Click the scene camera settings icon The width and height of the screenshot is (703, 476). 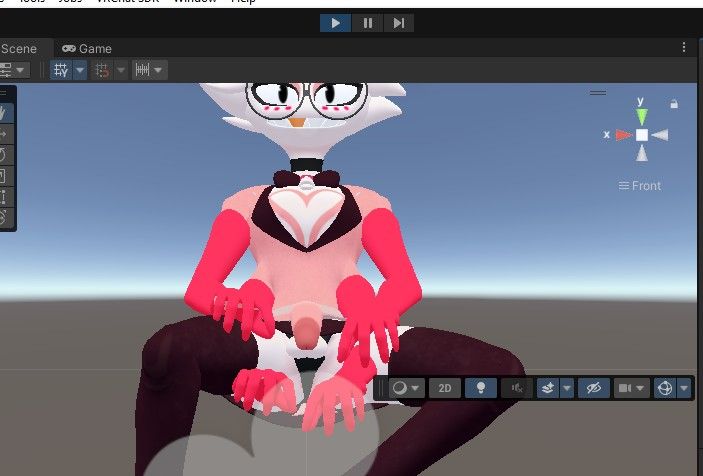[625, 388]
